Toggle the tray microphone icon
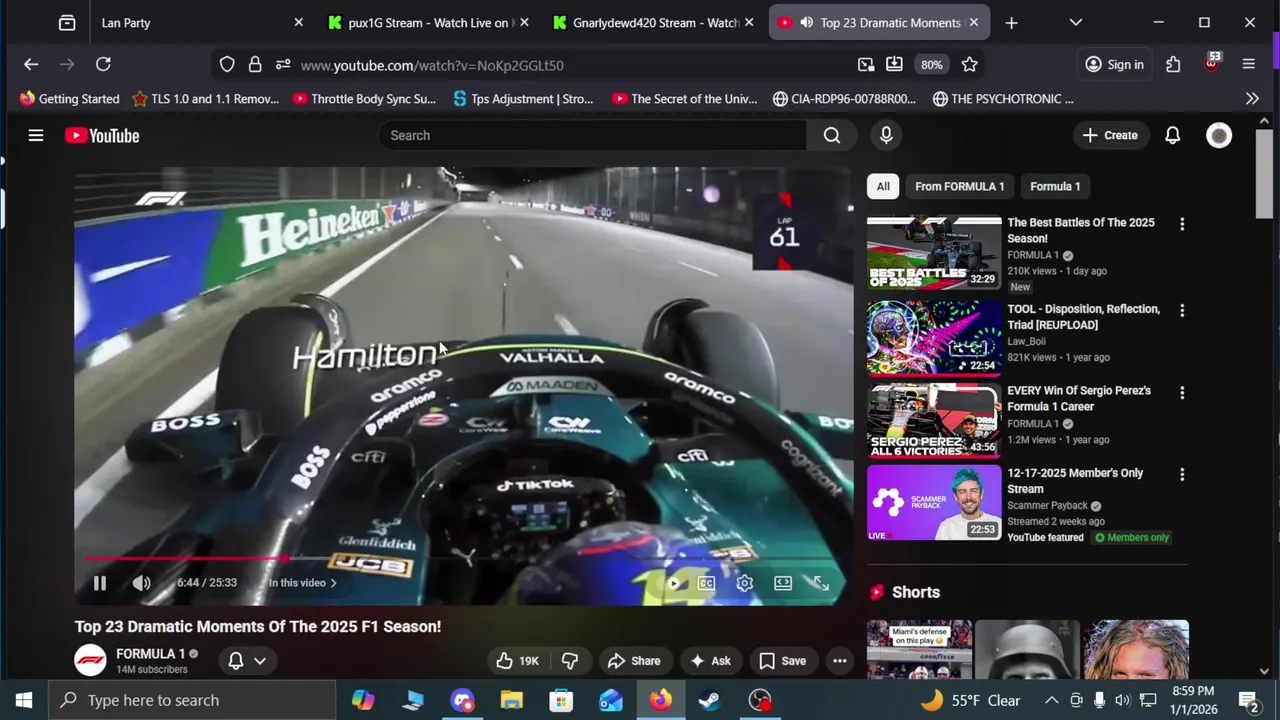The width and height of the screenshot is (1280, 720). pyautogui.click(x=1099, y=700)
